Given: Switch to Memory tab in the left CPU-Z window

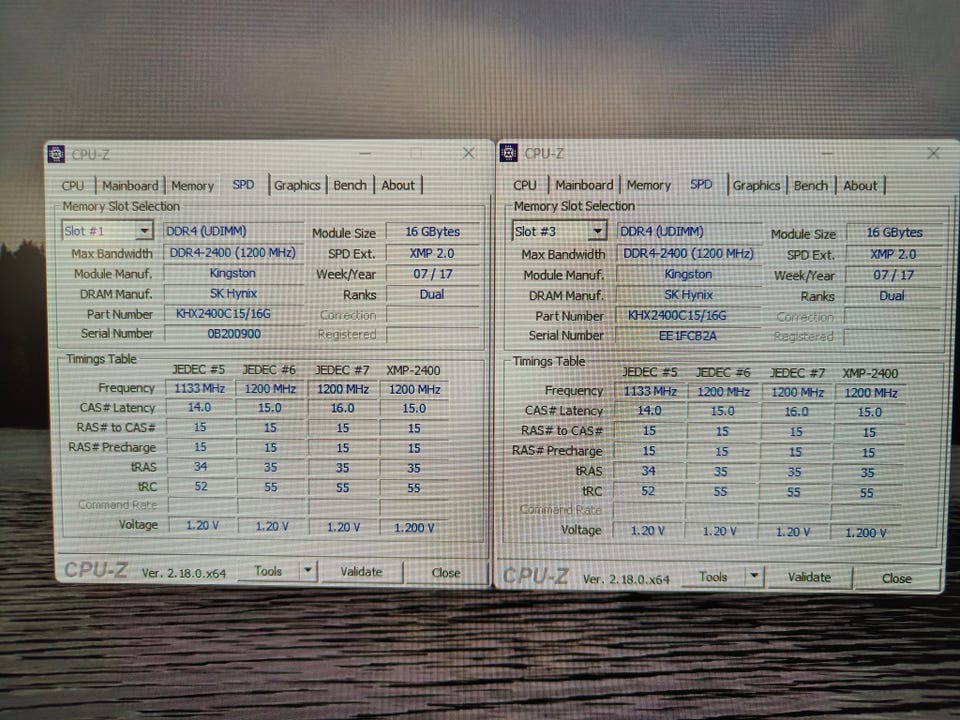Looking at the screenshot, I should (x=192, y=186).
